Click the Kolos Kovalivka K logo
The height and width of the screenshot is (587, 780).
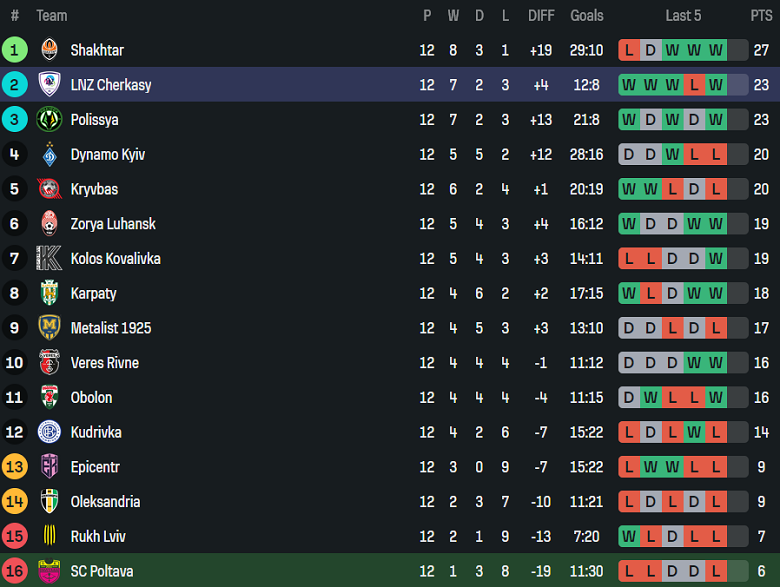point(49,259)
